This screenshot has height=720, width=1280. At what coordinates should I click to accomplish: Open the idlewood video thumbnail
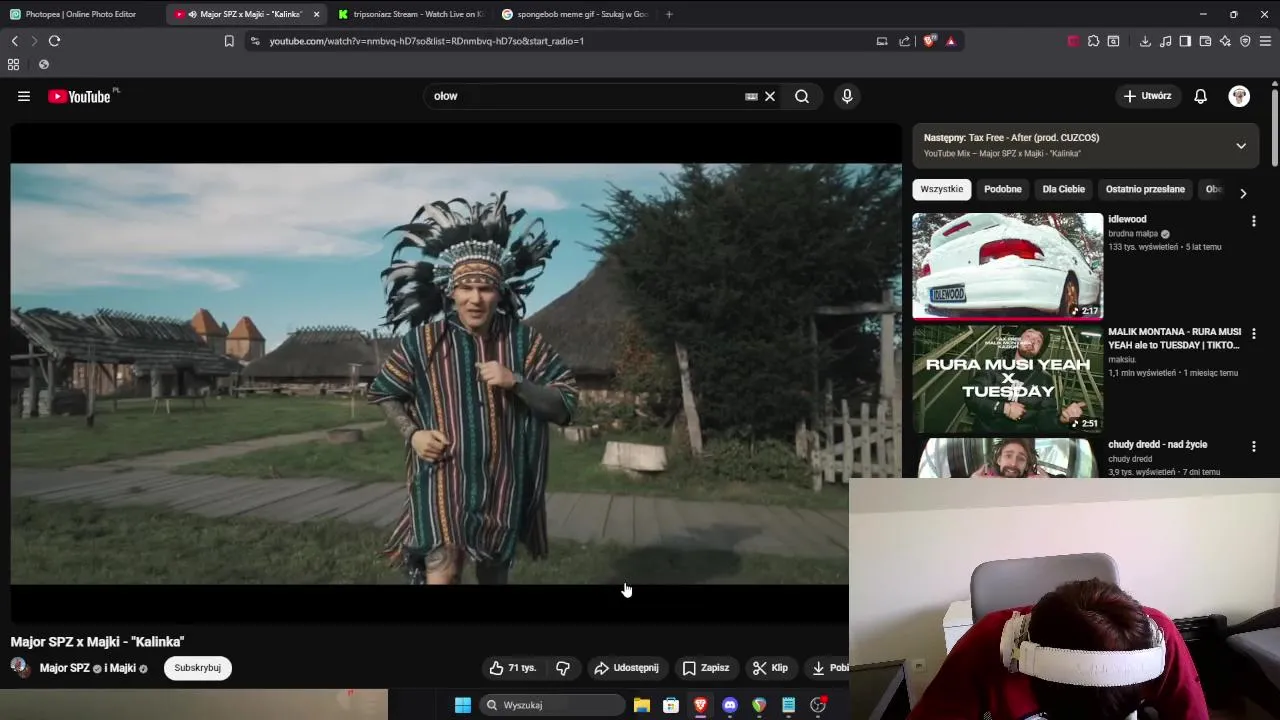(1007, 266)
